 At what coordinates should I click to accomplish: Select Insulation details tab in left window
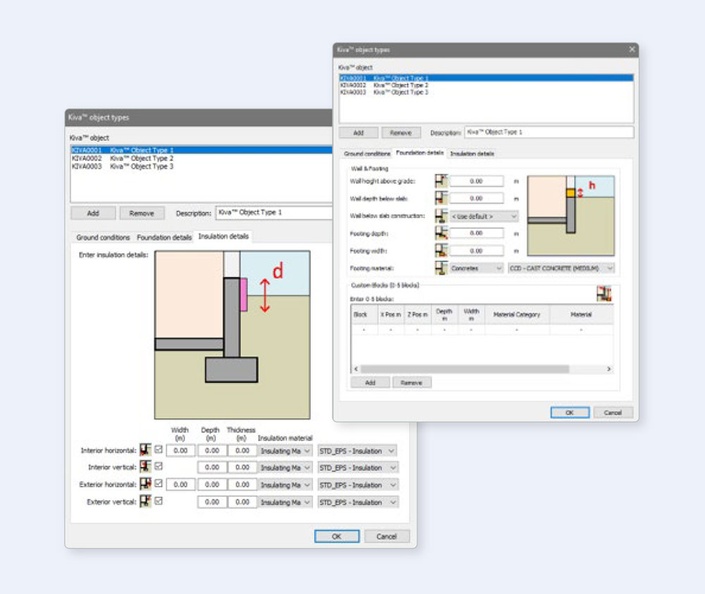pos(223,236)
